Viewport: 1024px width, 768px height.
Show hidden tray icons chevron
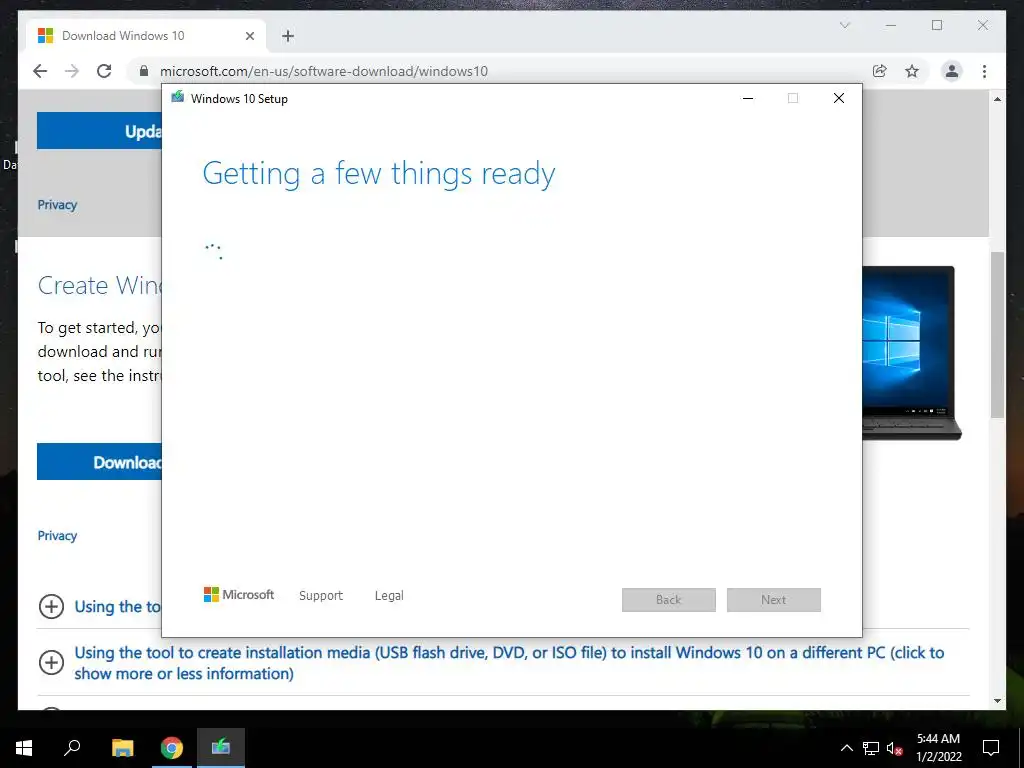click(x=846, y=748)
